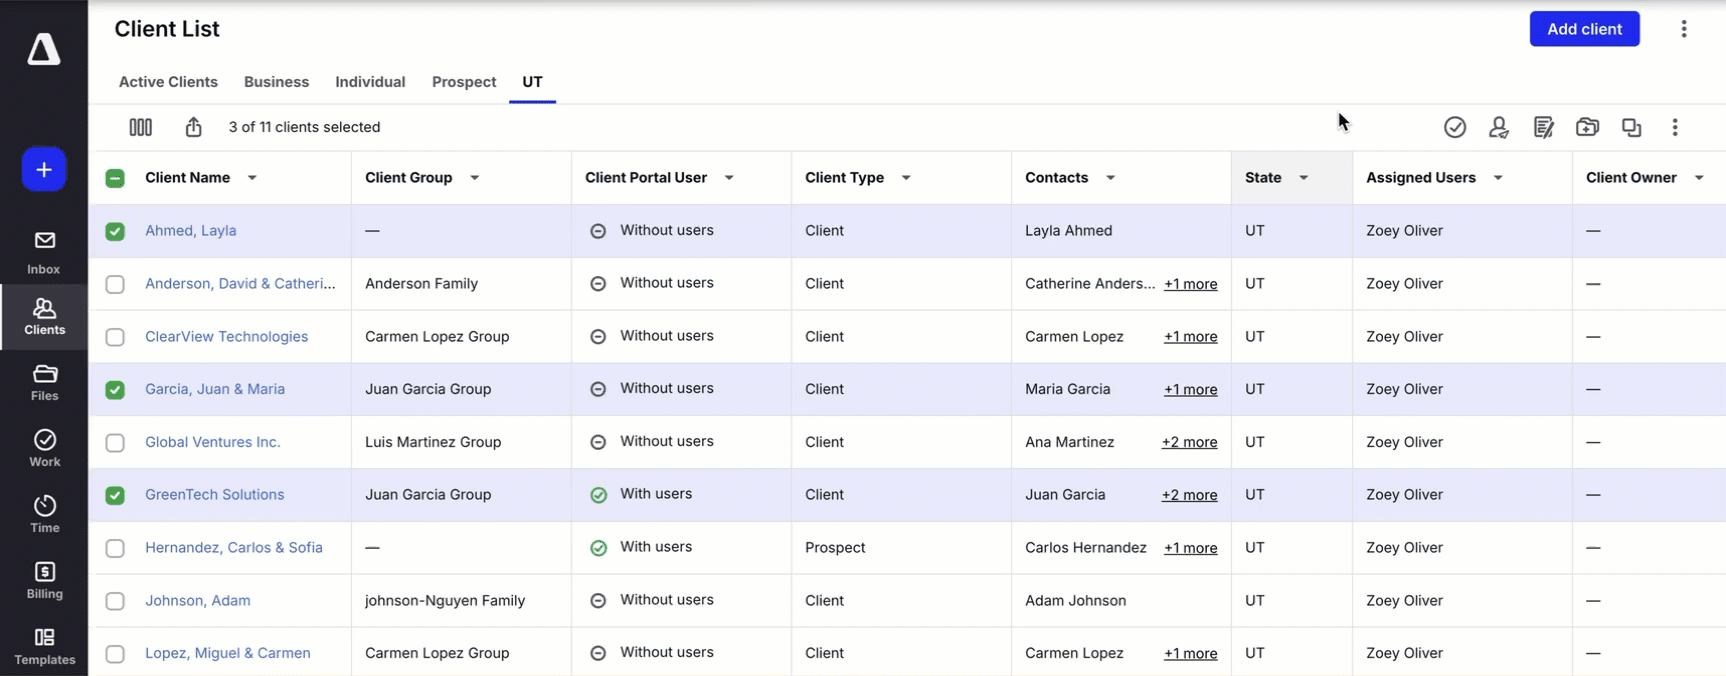Screen dimensions: 1726x676
Task: Click the bulk assign user icon
Action: (1498, 127)
